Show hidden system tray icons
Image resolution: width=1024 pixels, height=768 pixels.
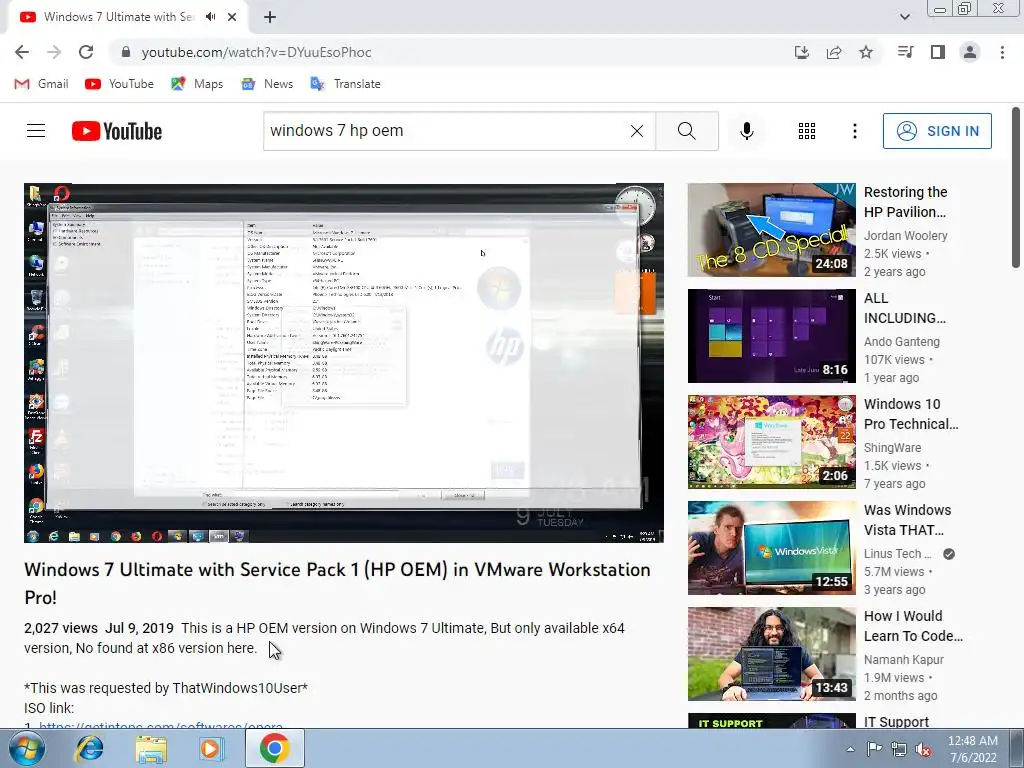tap(850, 749)
